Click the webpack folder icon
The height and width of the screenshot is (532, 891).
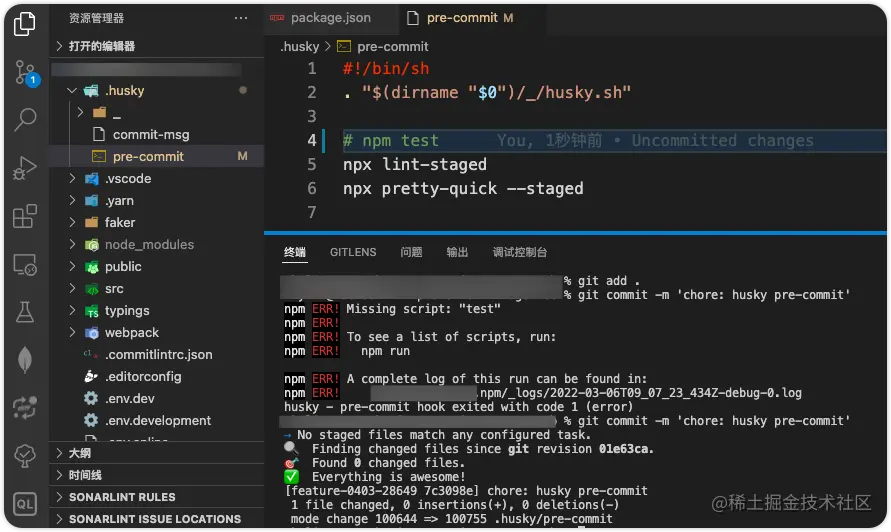pos(91,333)
